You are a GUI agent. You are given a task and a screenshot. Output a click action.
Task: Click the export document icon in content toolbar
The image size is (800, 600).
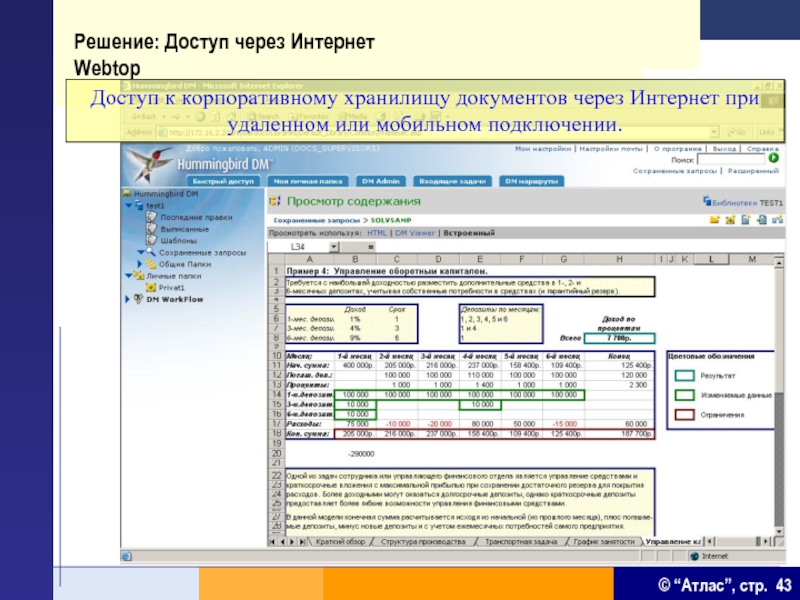point(761,220)
